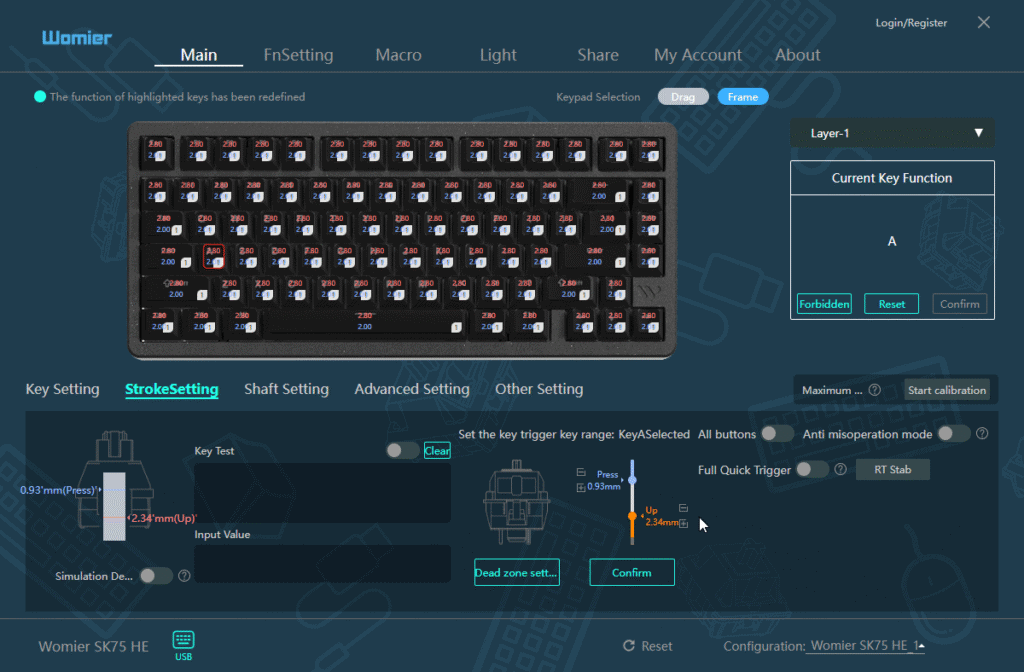Viewport: 1024px width, 672px height.
Task: Close the Womier window with the X icon
Action: pyautogui.click(x=984, y=22)
